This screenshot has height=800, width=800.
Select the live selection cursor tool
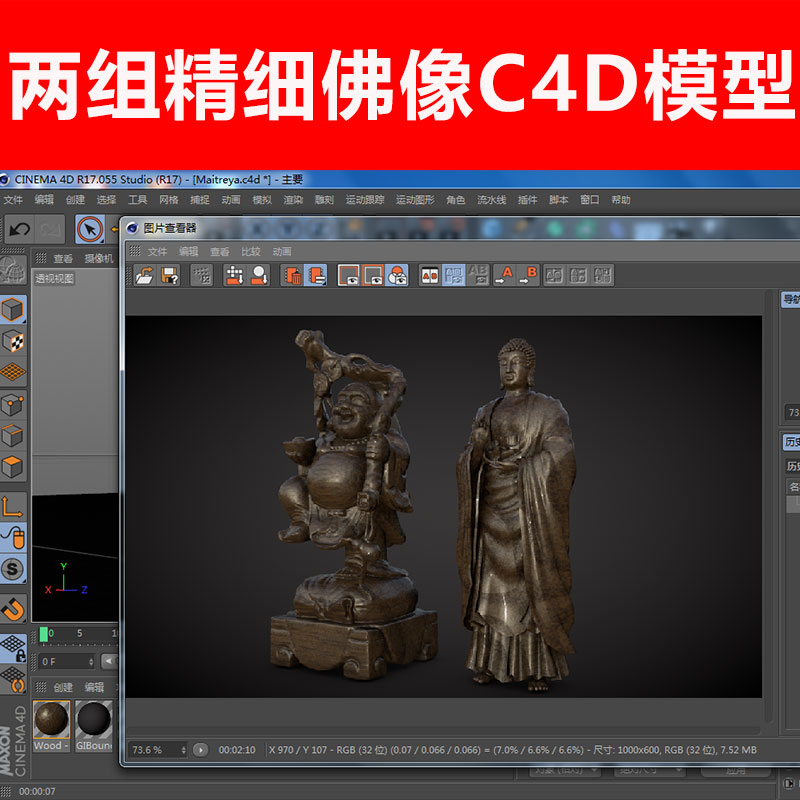coord(91,229)
